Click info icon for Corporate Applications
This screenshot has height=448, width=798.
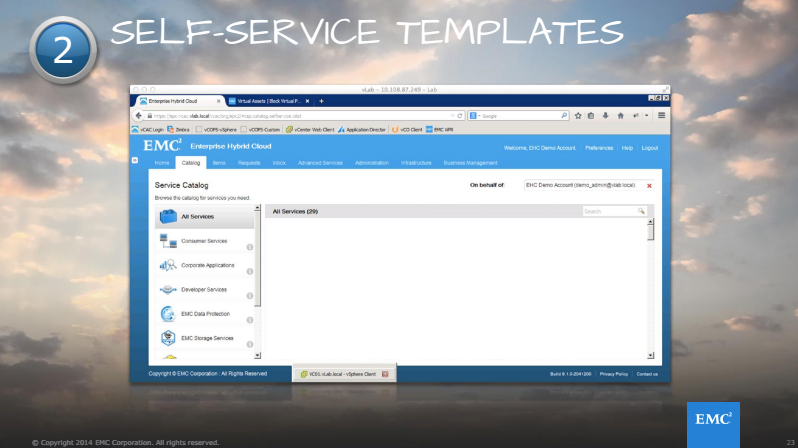[x=250, y=271]
